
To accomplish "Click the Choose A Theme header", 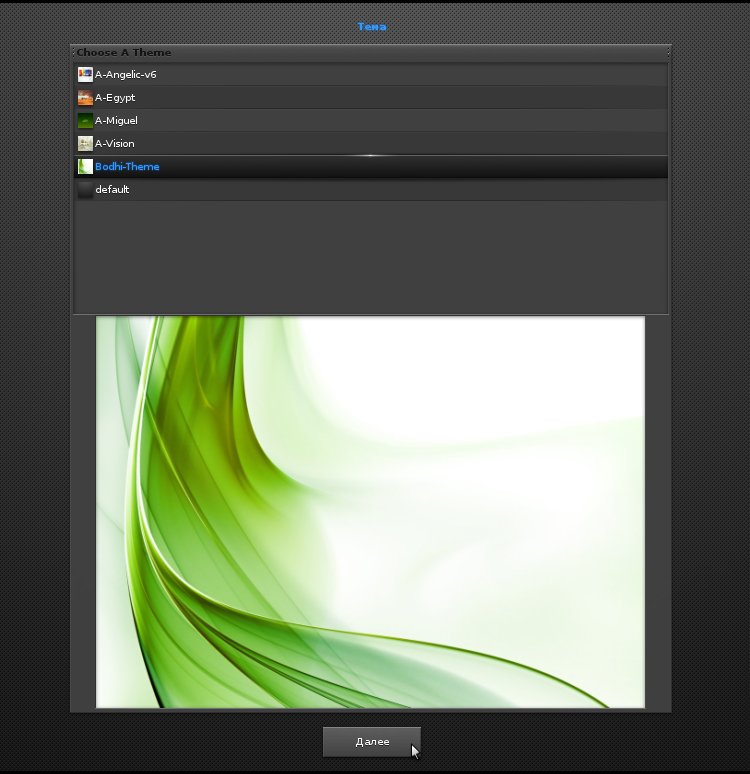I will pos(123,52).
